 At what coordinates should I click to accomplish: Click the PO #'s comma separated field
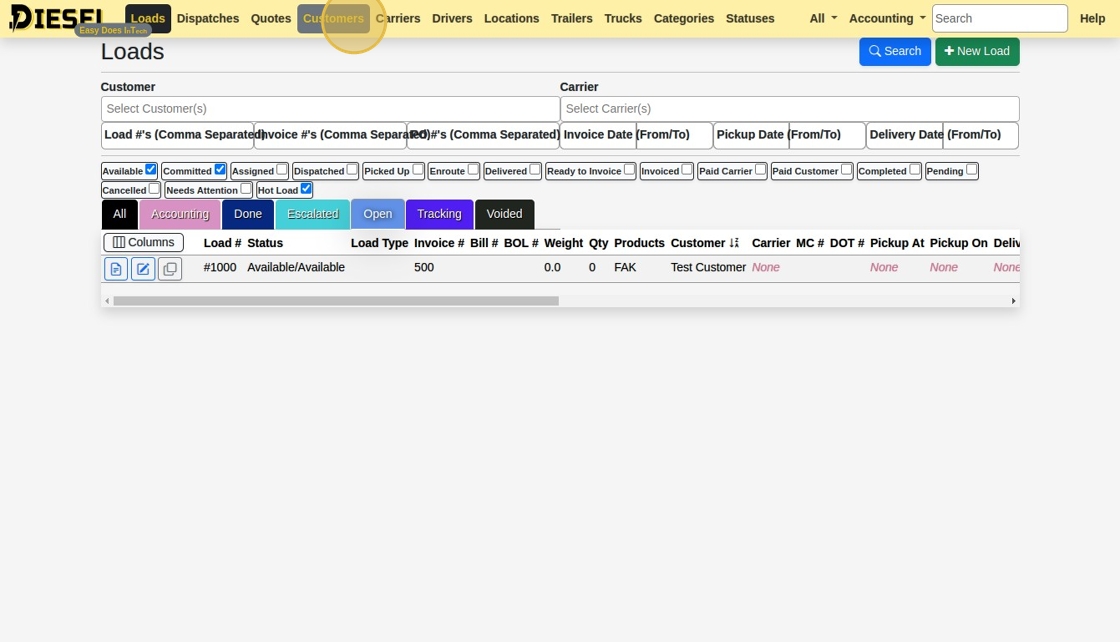tap(483, 135)
